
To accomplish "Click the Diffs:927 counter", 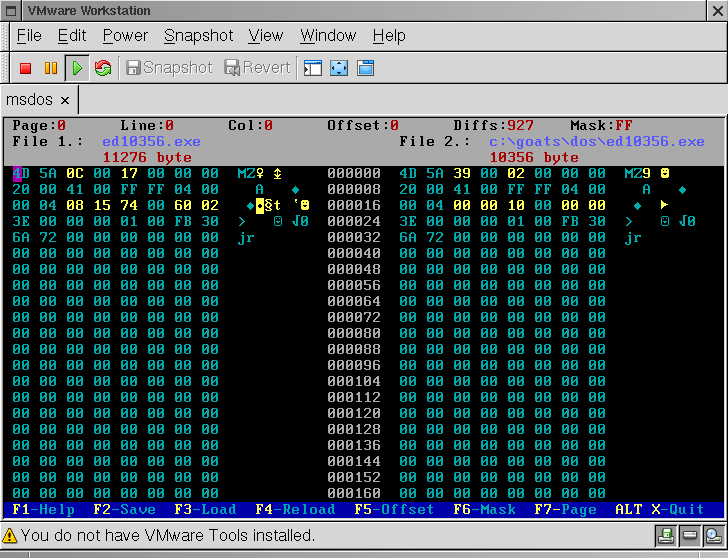I will click(x=494, y=125).
